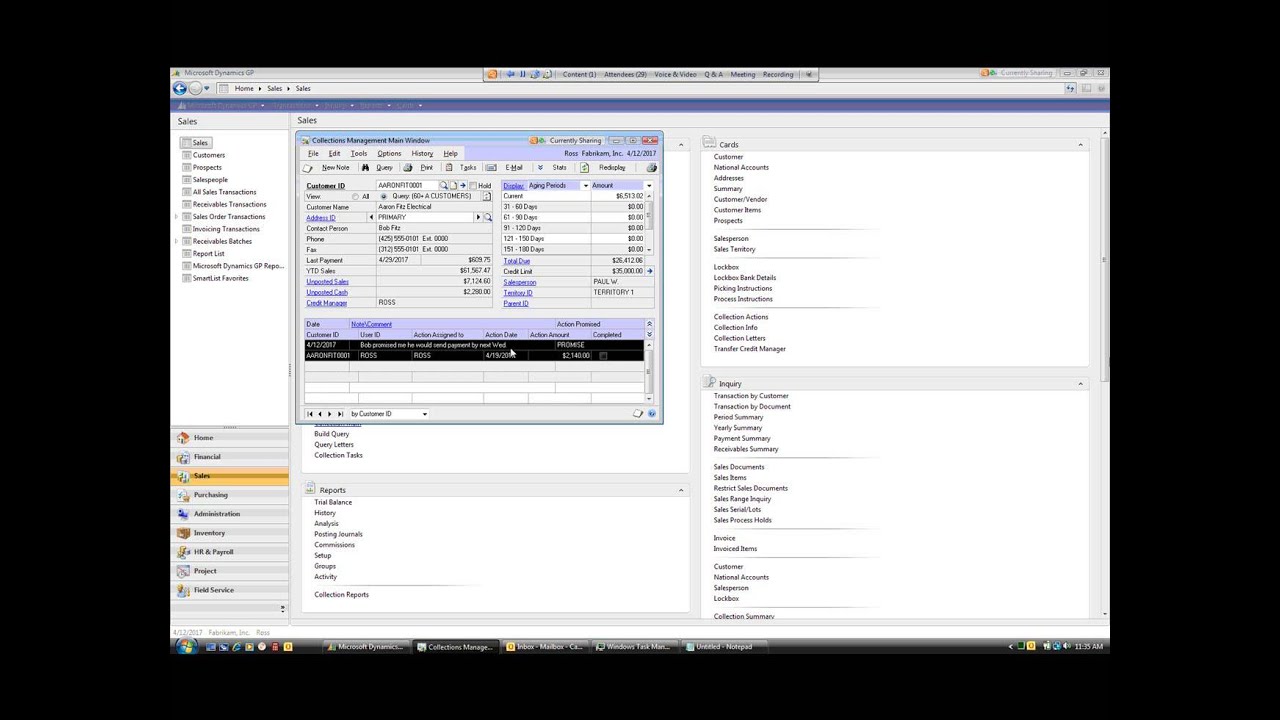
Task: Open the Amount dropdown
Action: (648, 186)
